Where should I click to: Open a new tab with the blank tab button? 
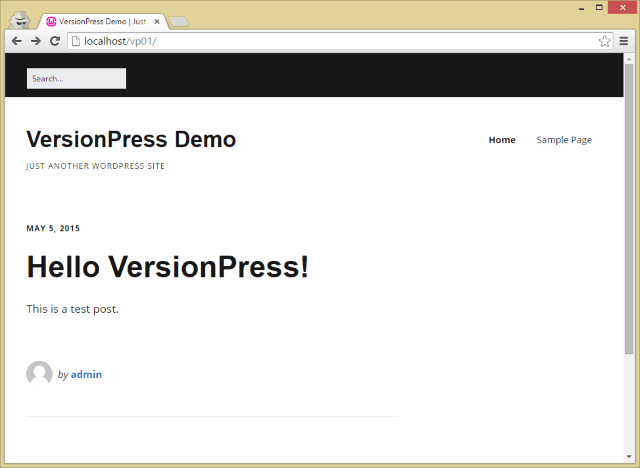[x=179, y=22]
